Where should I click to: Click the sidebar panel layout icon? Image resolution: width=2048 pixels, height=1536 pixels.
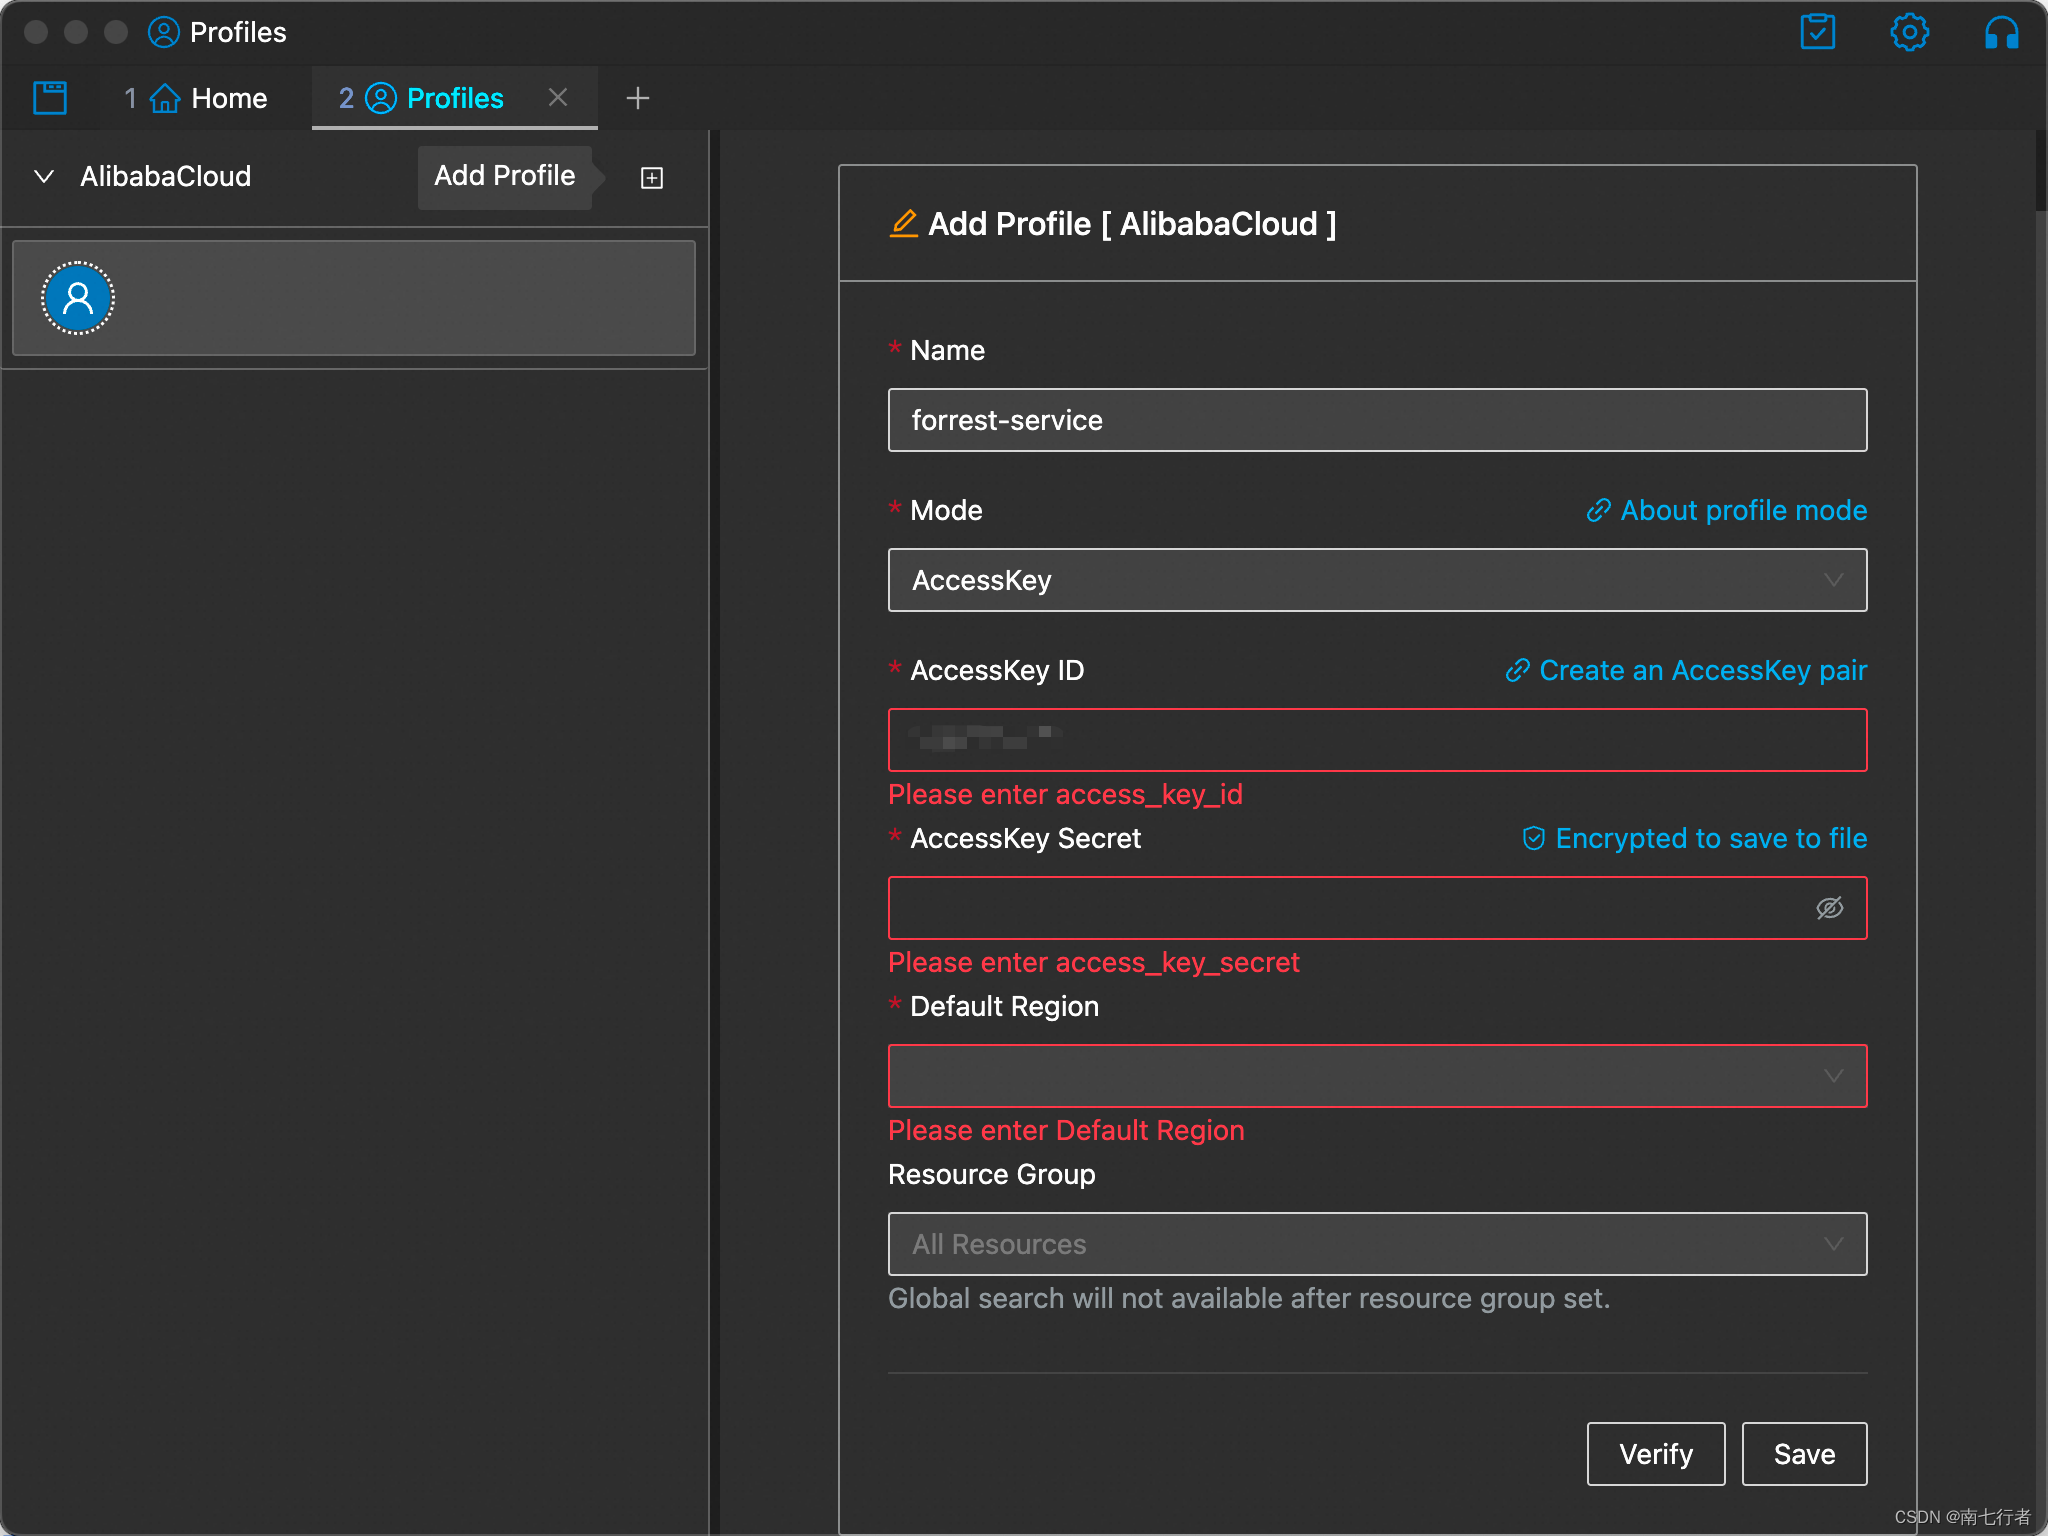(50, 98)
